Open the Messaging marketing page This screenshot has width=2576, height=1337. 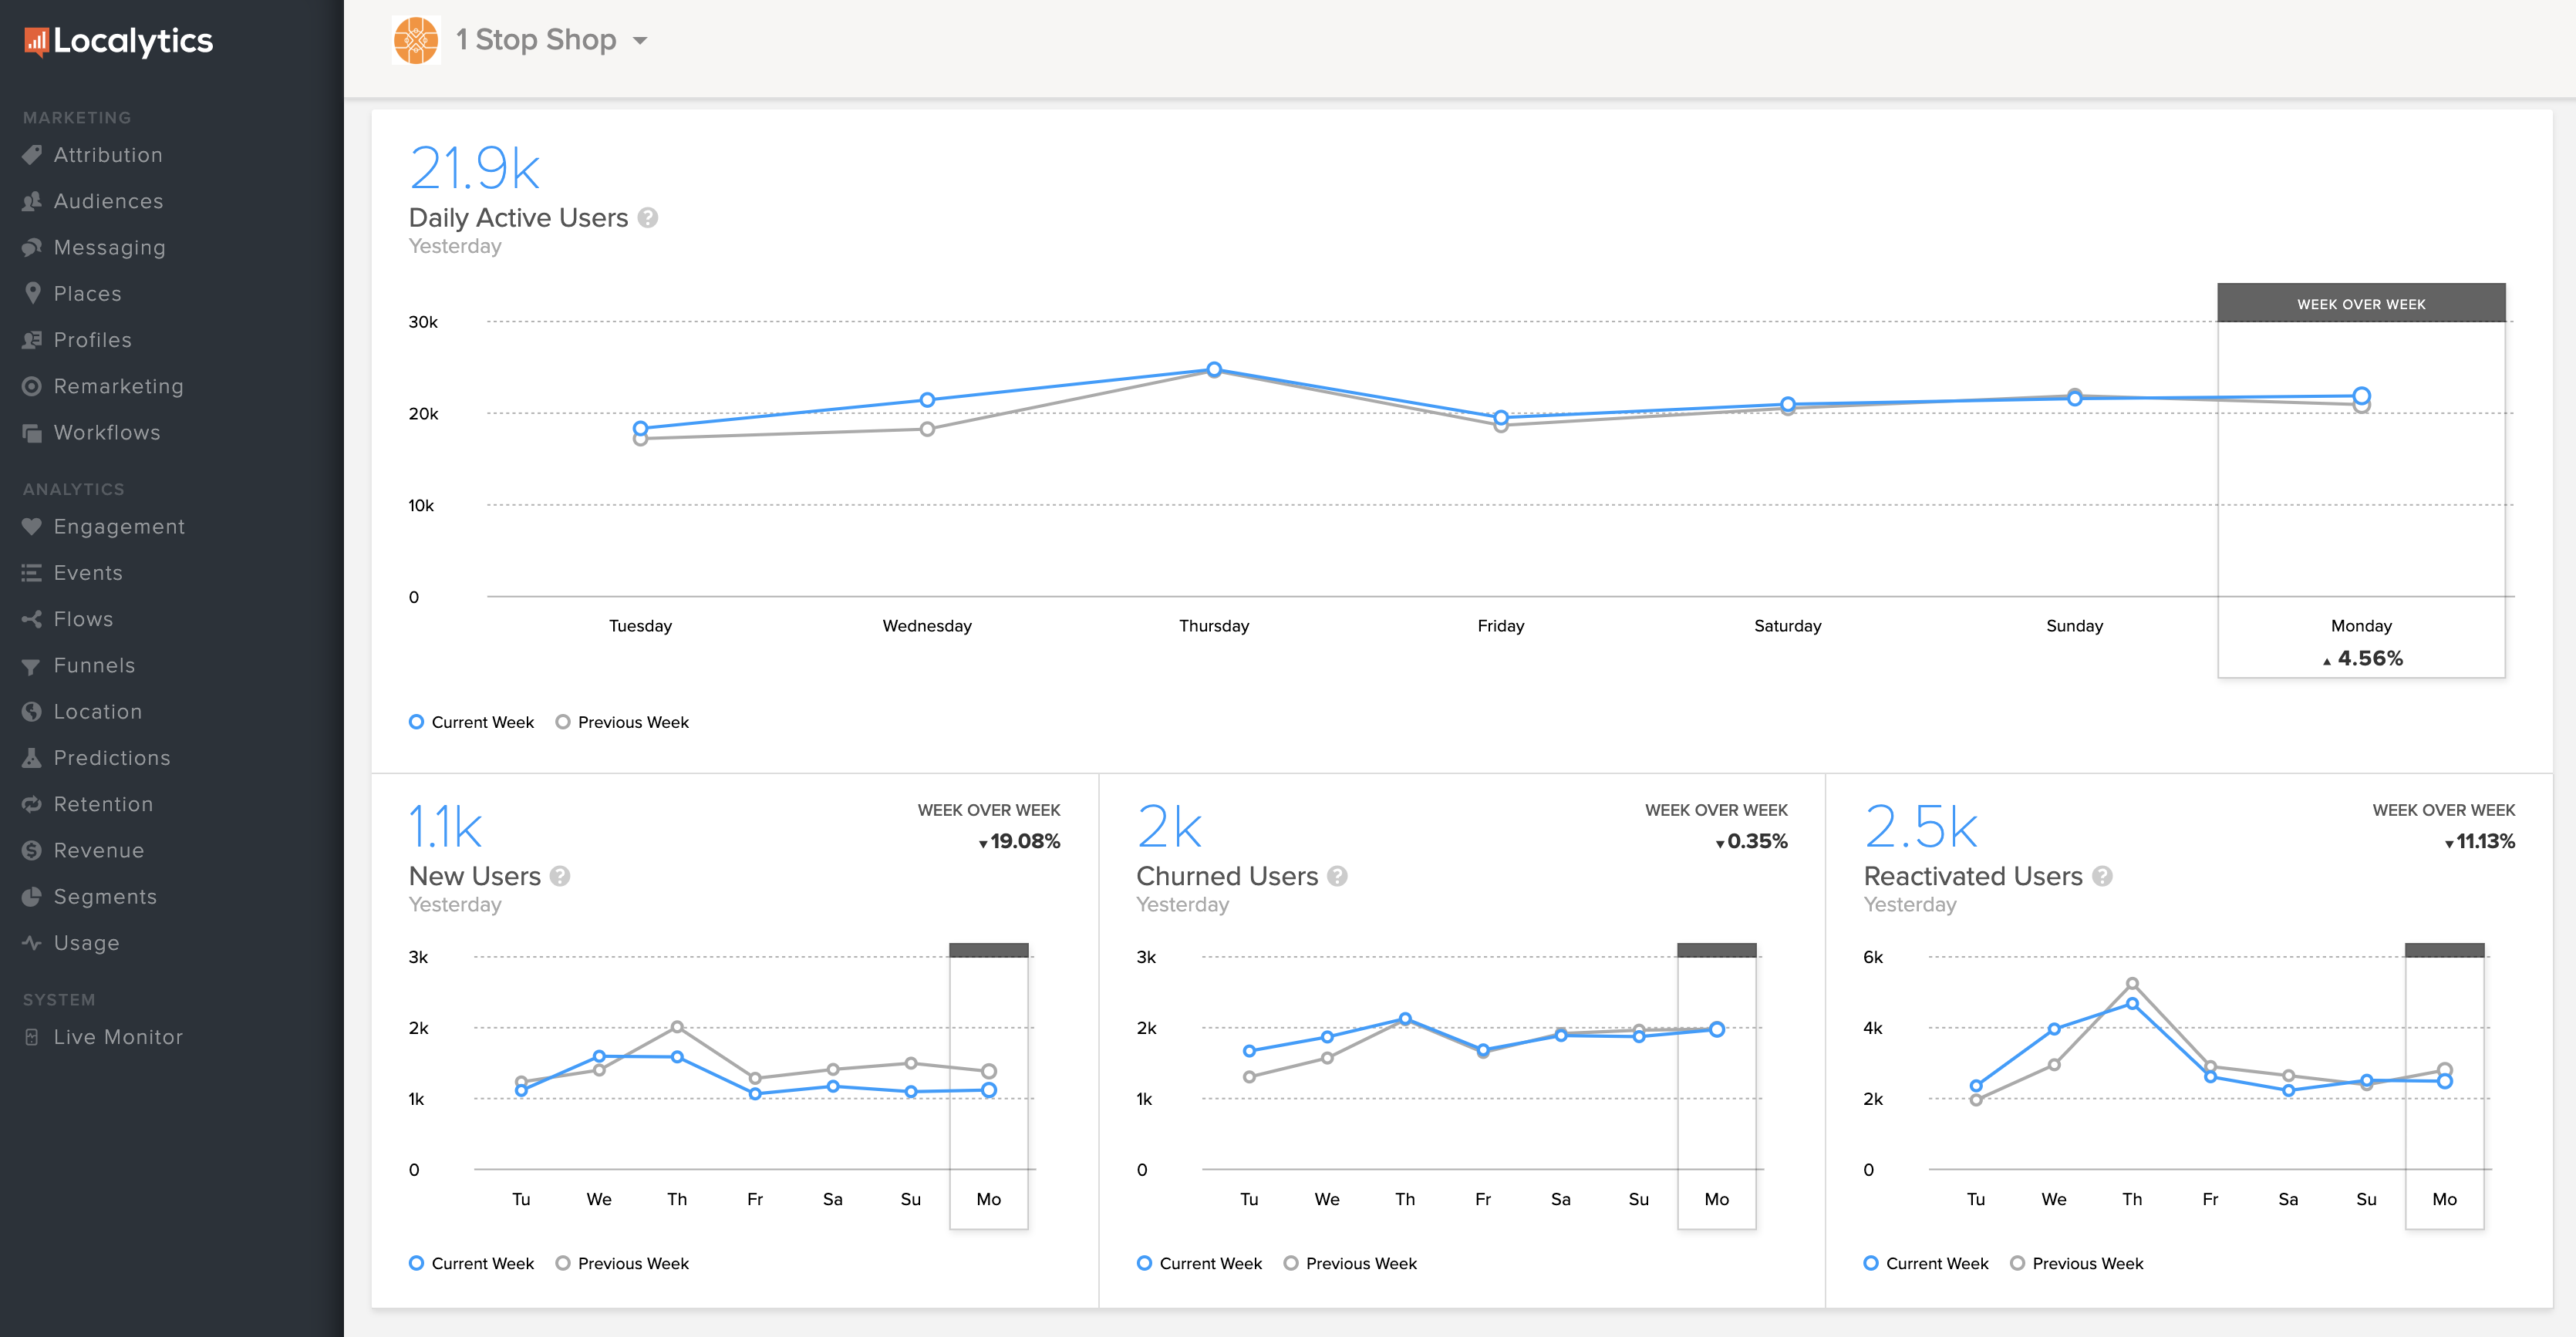(x=109, y=247)
